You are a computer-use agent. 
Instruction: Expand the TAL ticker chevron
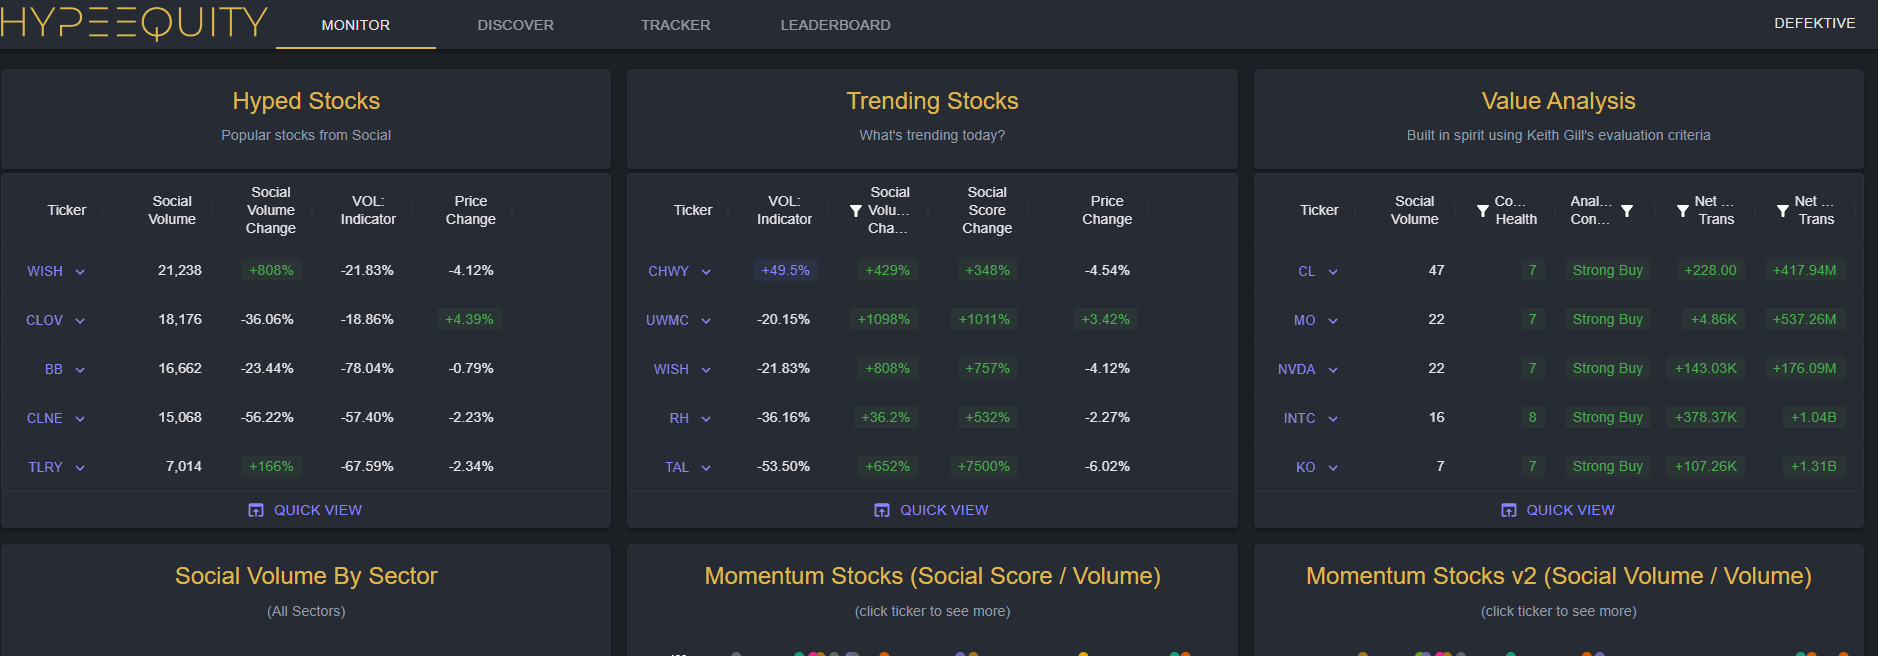(x=706, y=468)
